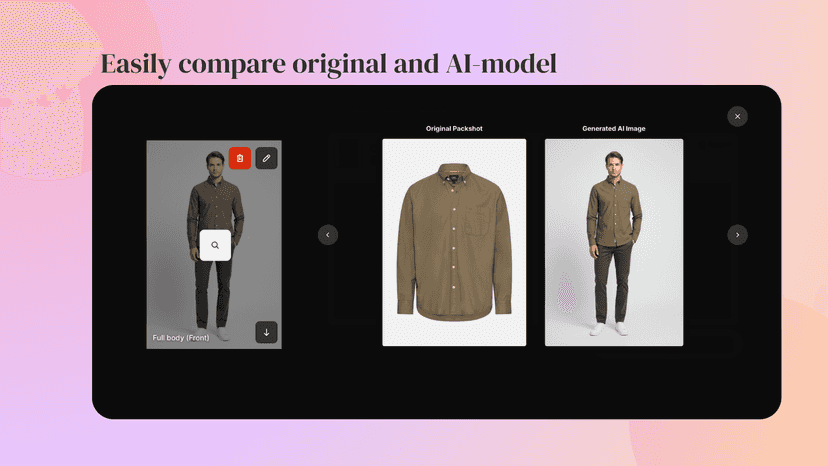This screenshot has width=828, height=466.
Task: Click the Full body (Front) model card
Action: click(x=214, y=245)
